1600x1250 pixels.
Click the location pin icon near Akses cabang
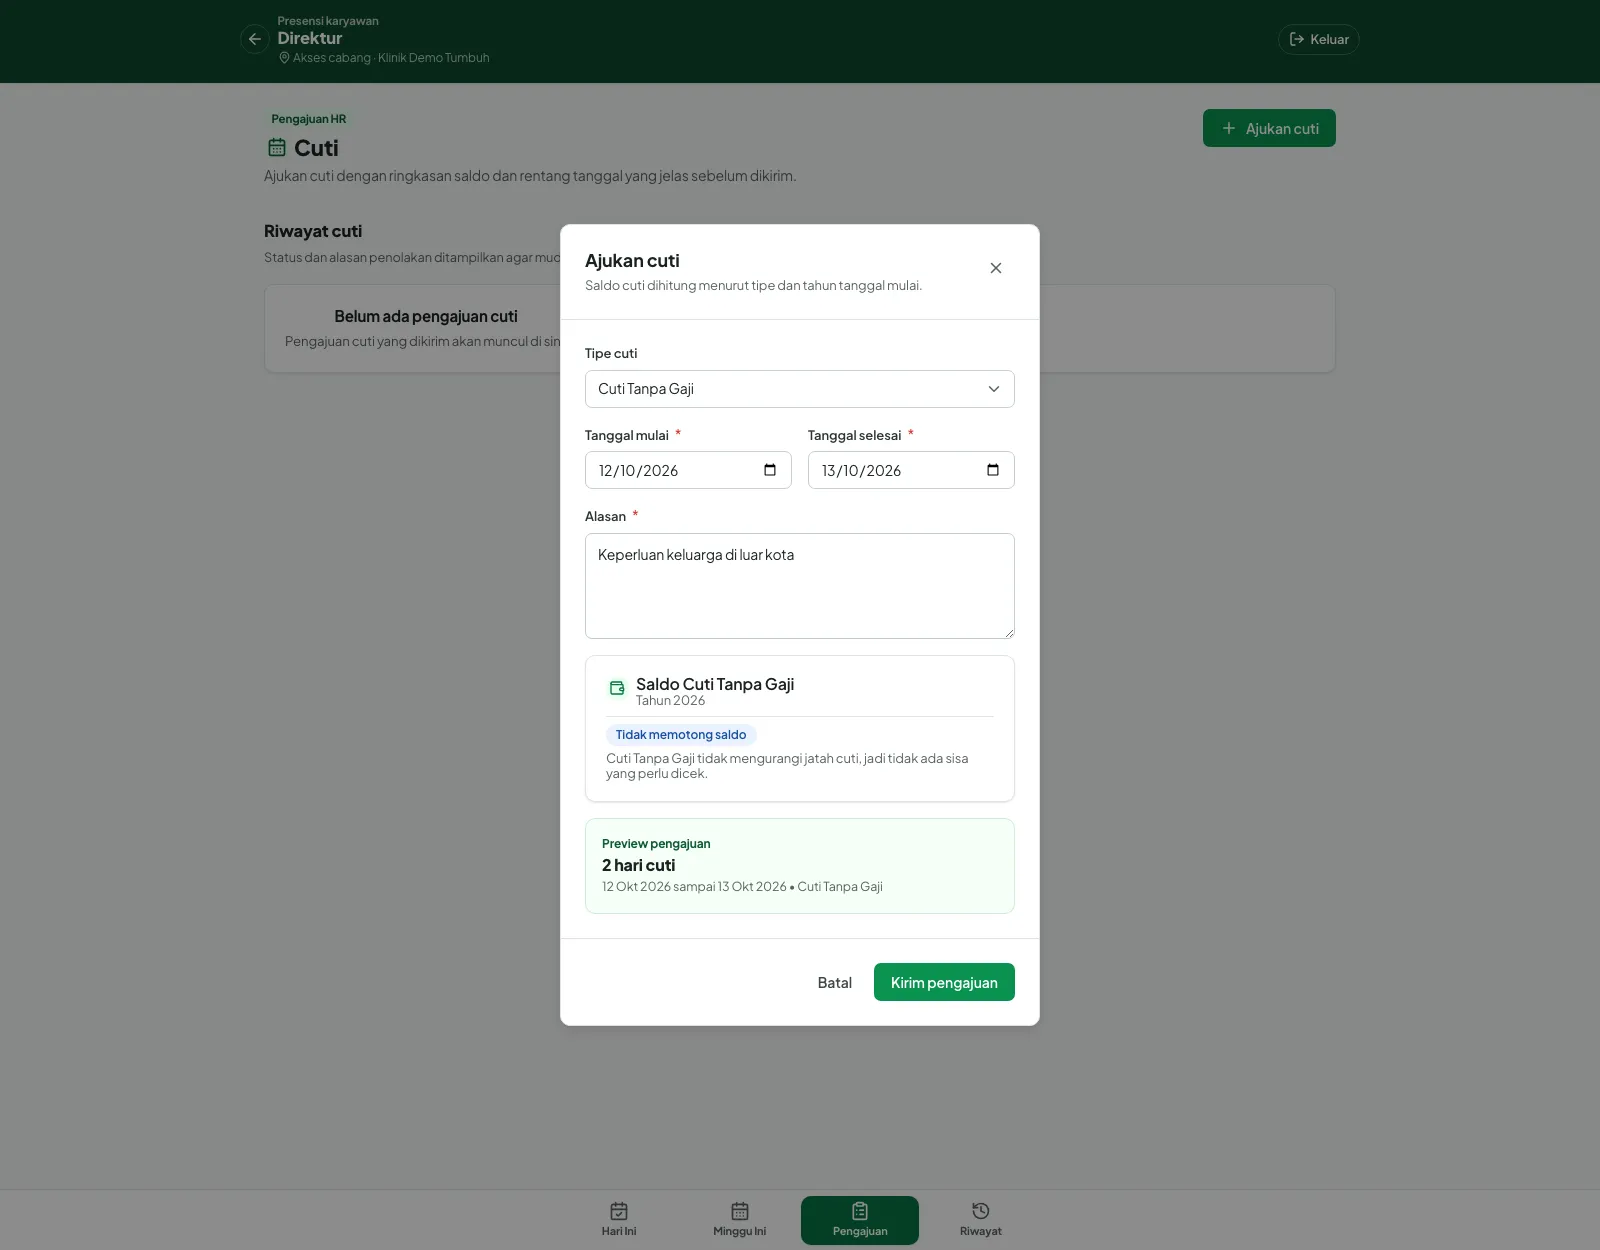284,58
